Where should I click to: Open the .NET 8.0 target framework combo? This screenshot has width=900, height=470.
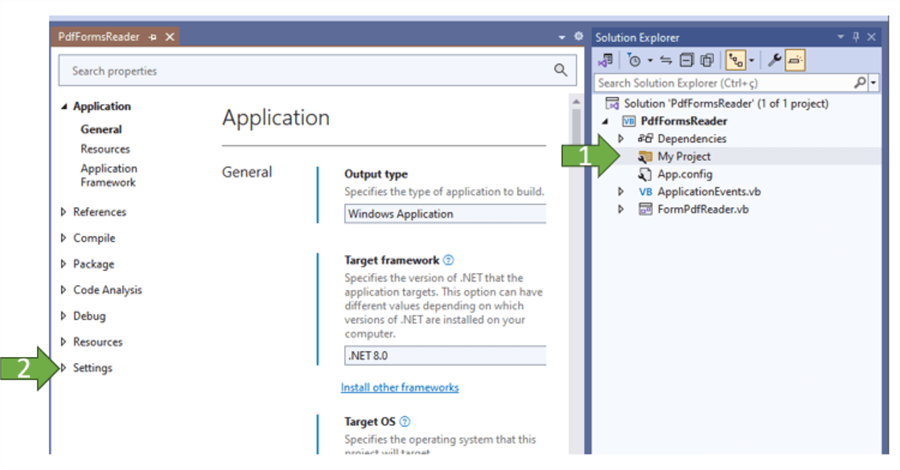(445, 355)
